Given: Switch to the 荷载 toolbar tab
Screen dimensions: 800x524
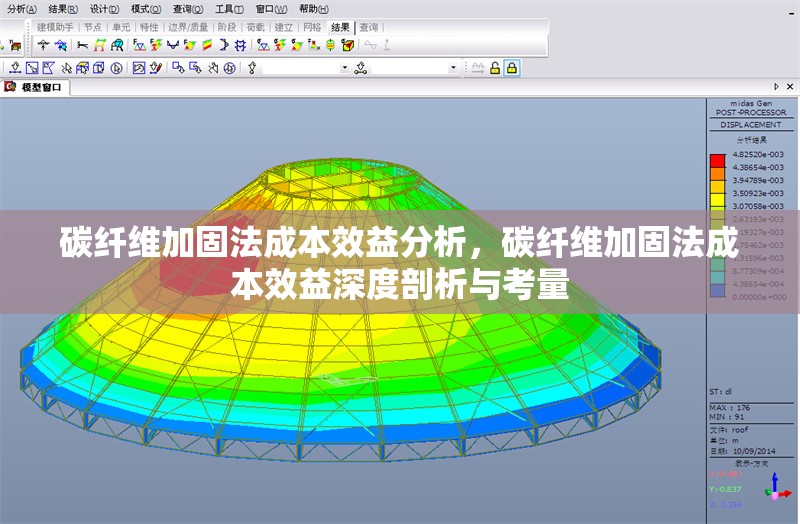Looking at the screenshot, I should coord(255,27).
